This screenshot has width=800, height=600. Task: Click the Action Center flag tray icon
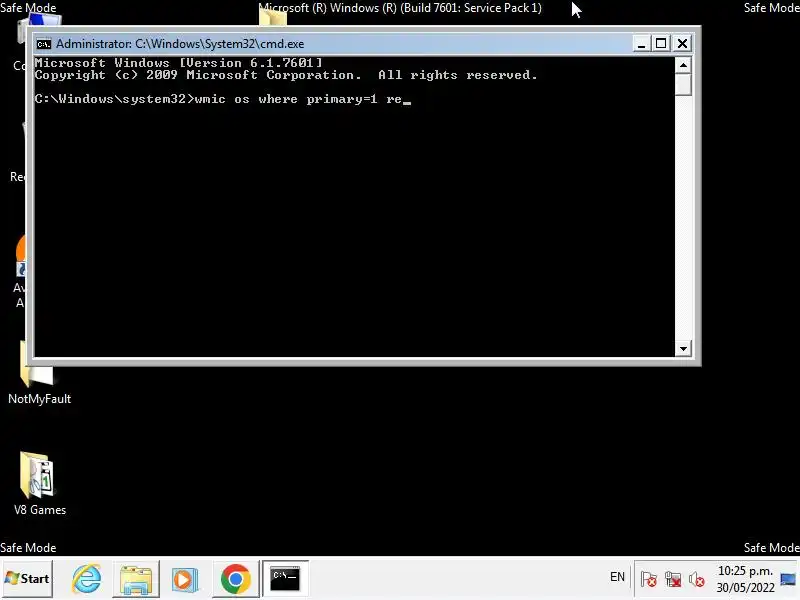coord(648,579)
